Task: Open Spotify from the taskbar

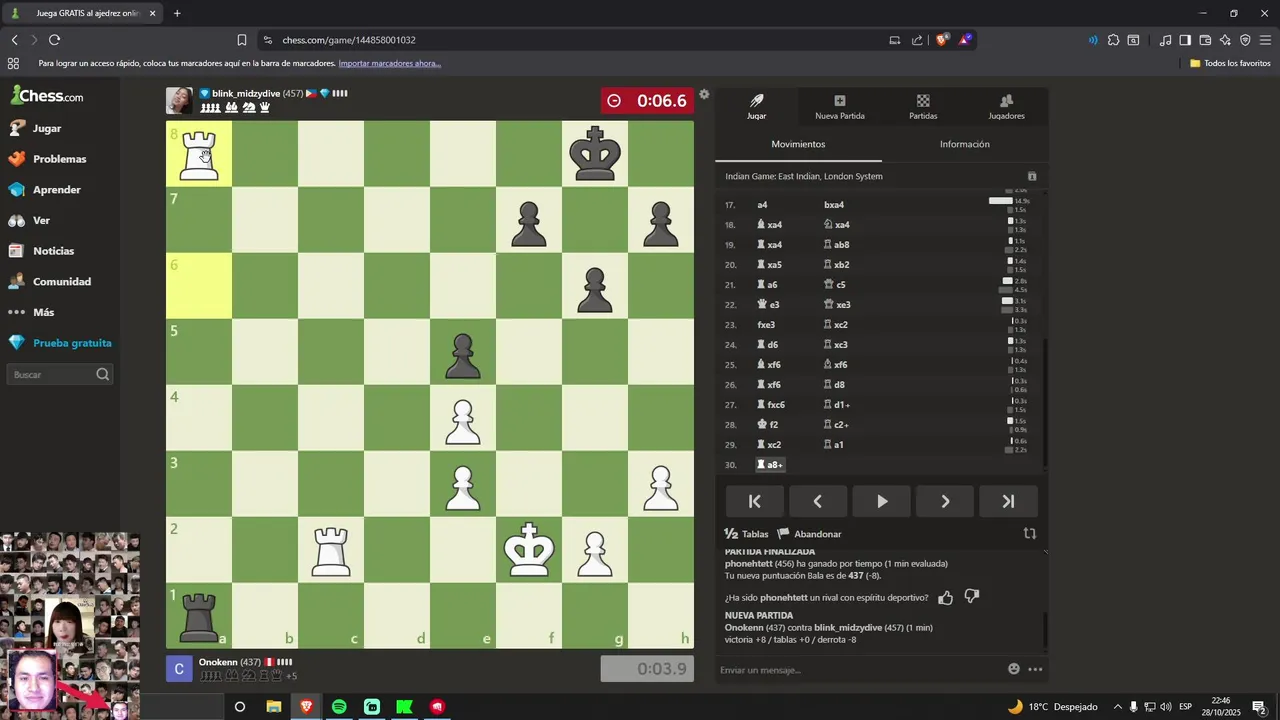Action: coord(339,707)
